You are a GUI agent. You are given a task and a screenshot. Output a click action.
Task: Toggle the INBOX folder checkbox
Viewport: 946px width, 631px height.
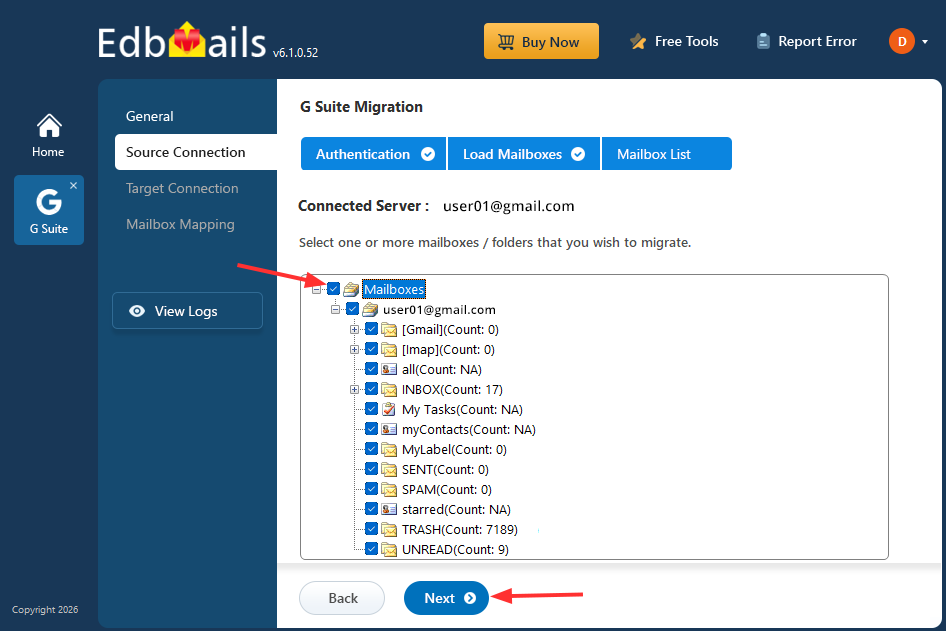[372, 390]
